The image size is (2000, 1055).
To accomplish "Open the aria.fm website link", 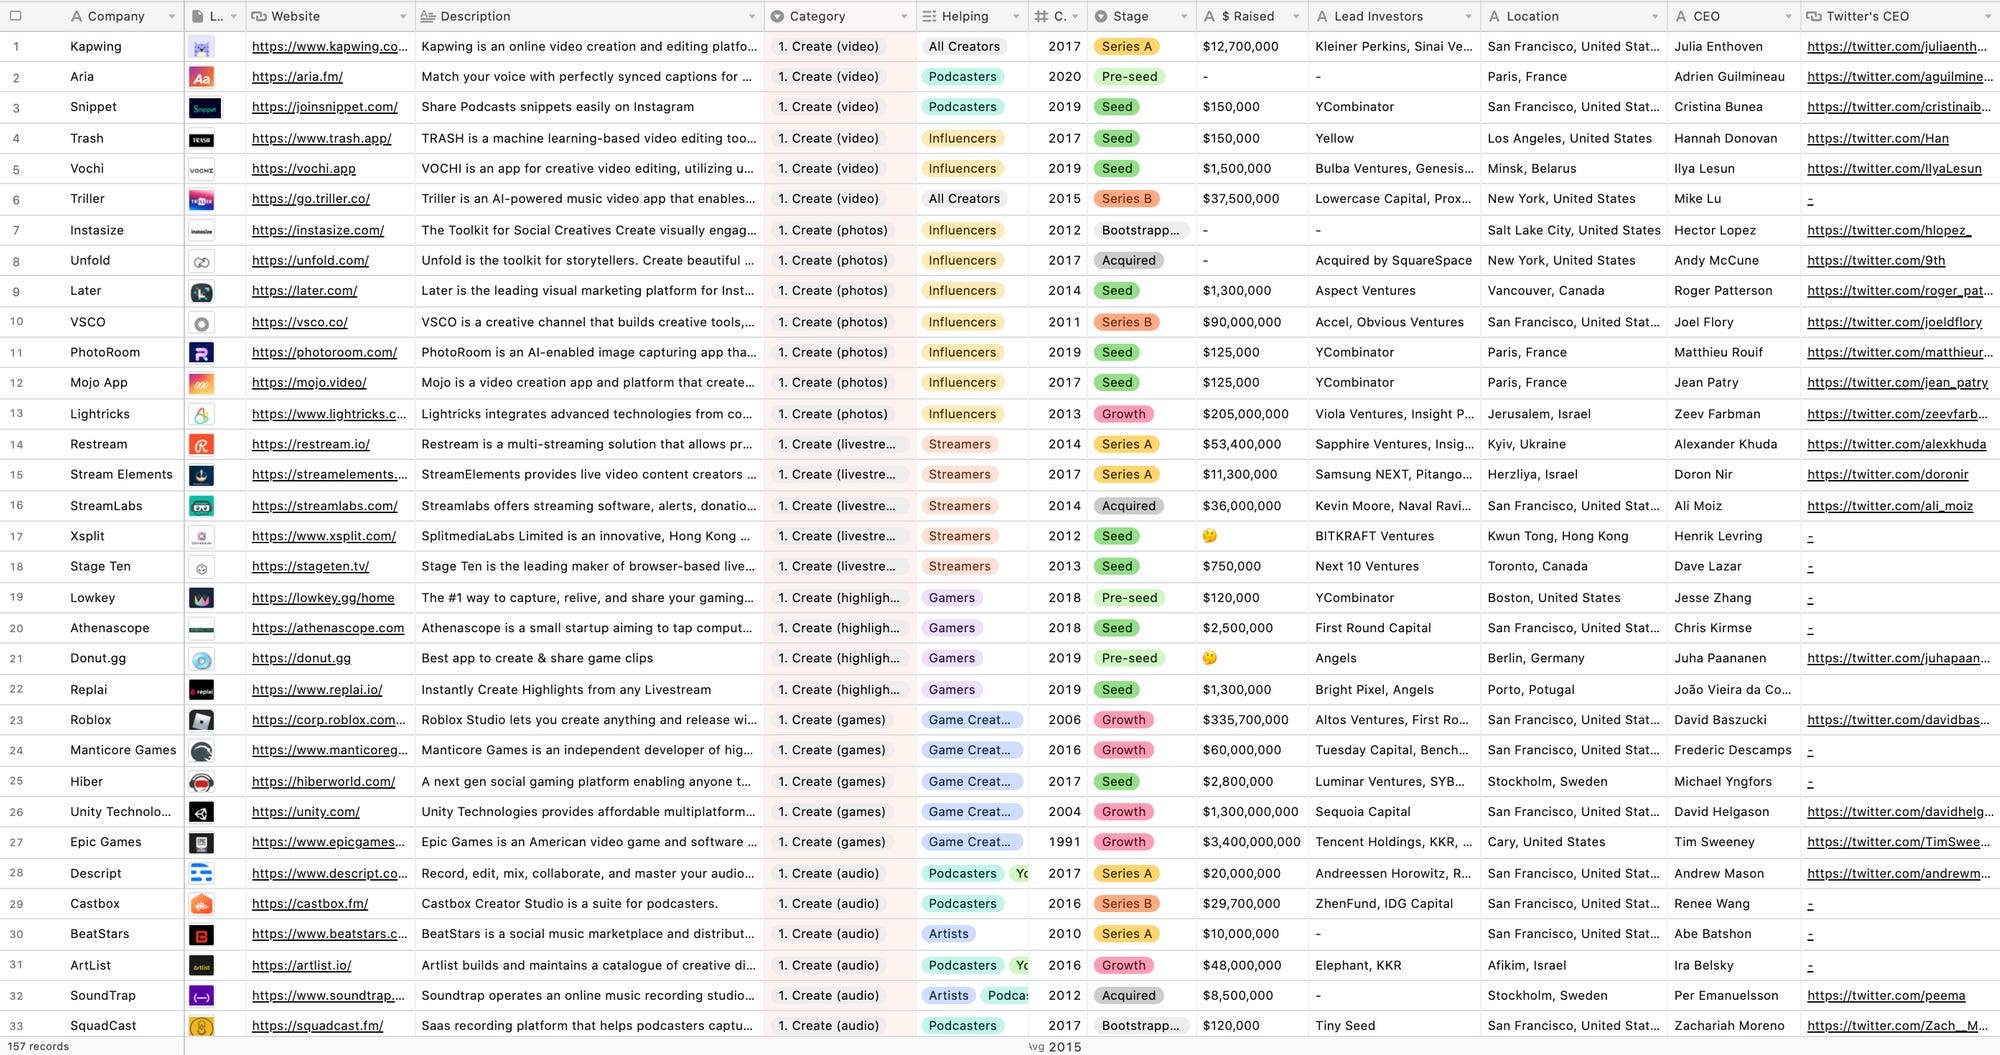I will pos(297,77).
